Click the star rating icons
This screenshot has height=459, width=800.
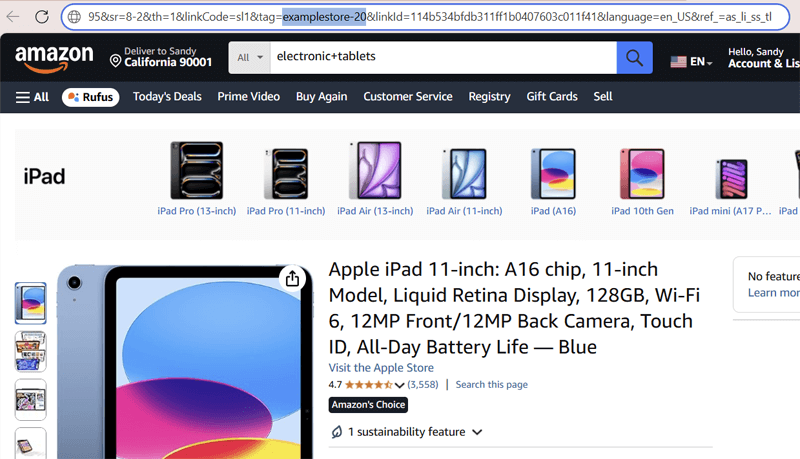(368, 385)
